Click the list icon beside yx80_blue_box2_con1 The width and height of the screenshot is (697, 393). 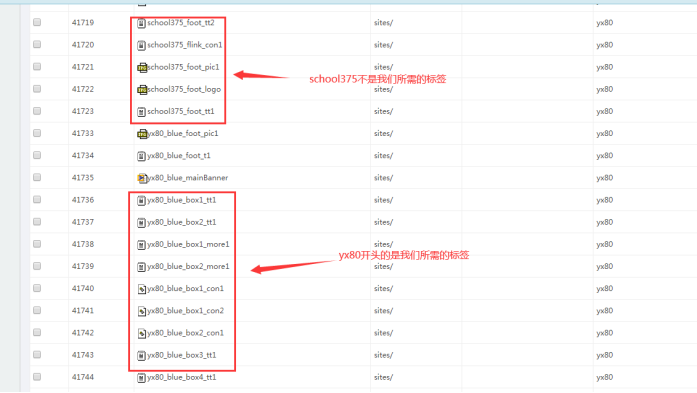tap(141, 333)
